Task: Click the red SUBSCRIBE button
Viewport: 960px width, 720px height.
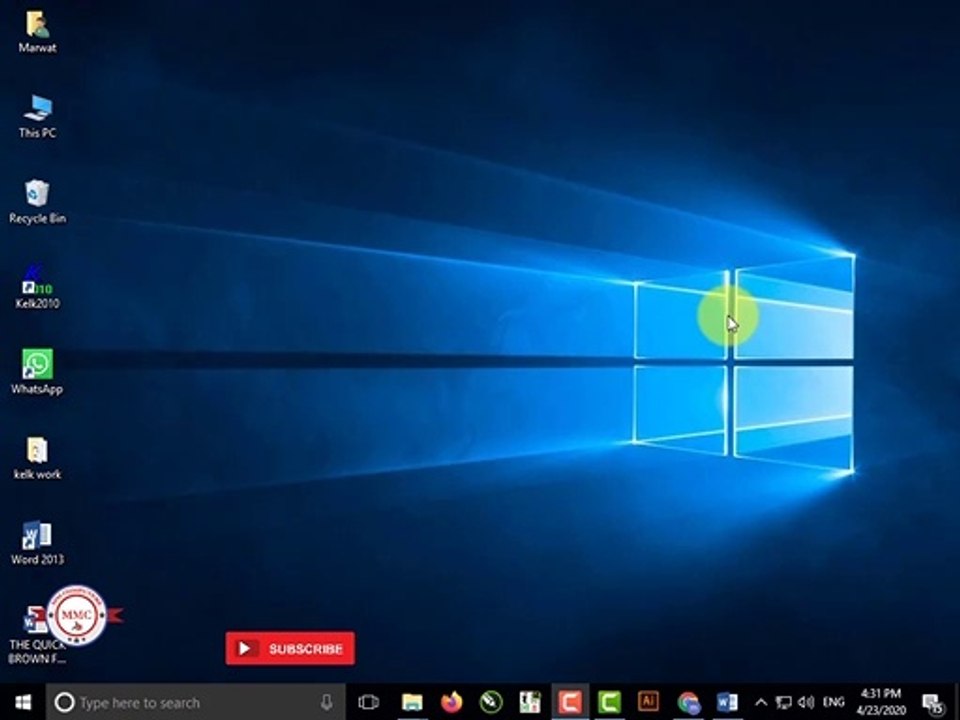Action: coord(290,648)
